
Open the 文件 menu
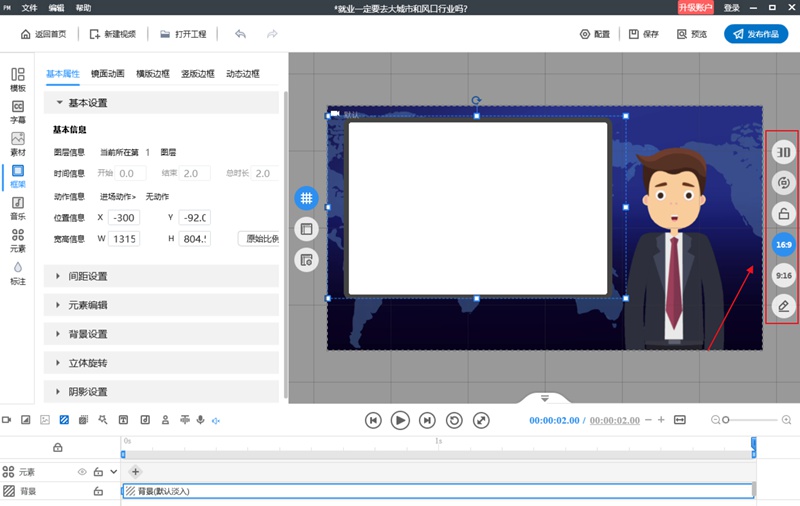(x=30, y=8)
